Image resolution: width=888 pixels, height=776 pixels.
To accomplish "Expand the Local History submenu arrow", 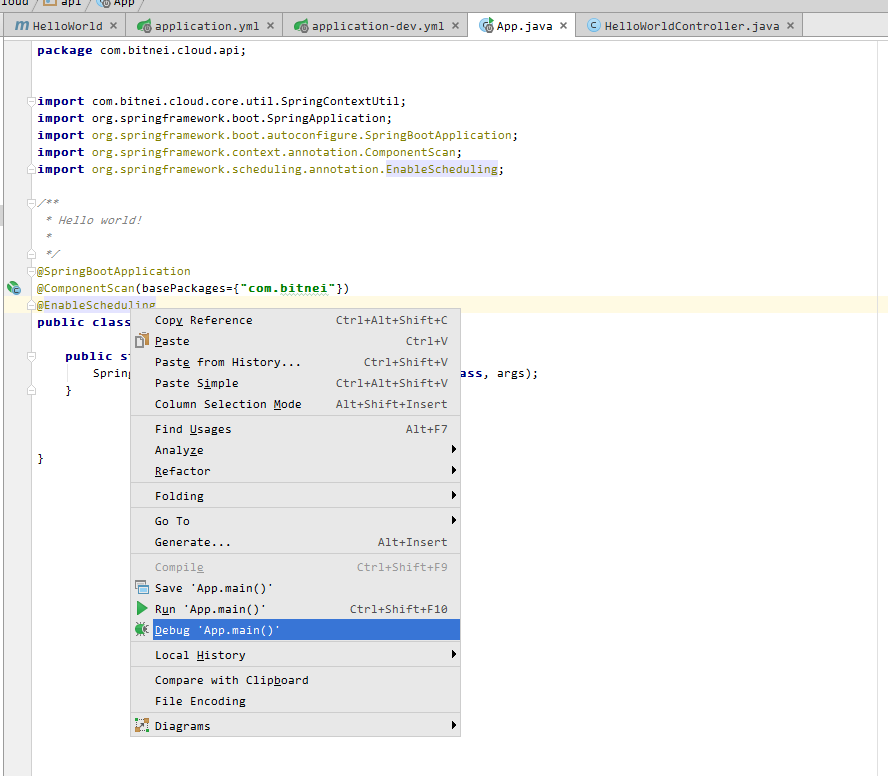I will pyautogui.click(x=454, y=654).
